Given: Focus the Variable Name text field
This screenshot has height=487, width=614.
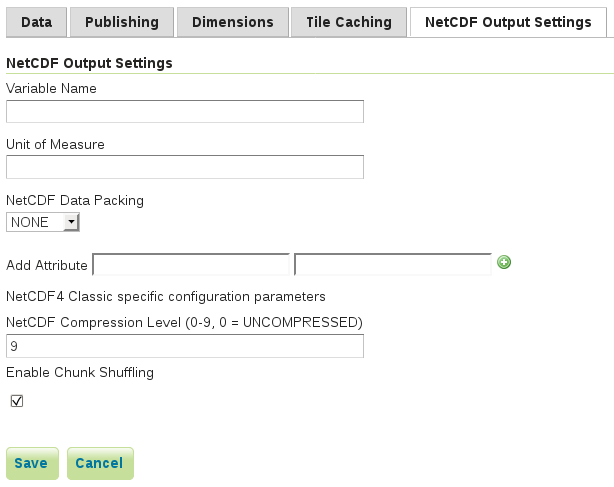Looking at the screenshot, I should (x=185, y=111).
